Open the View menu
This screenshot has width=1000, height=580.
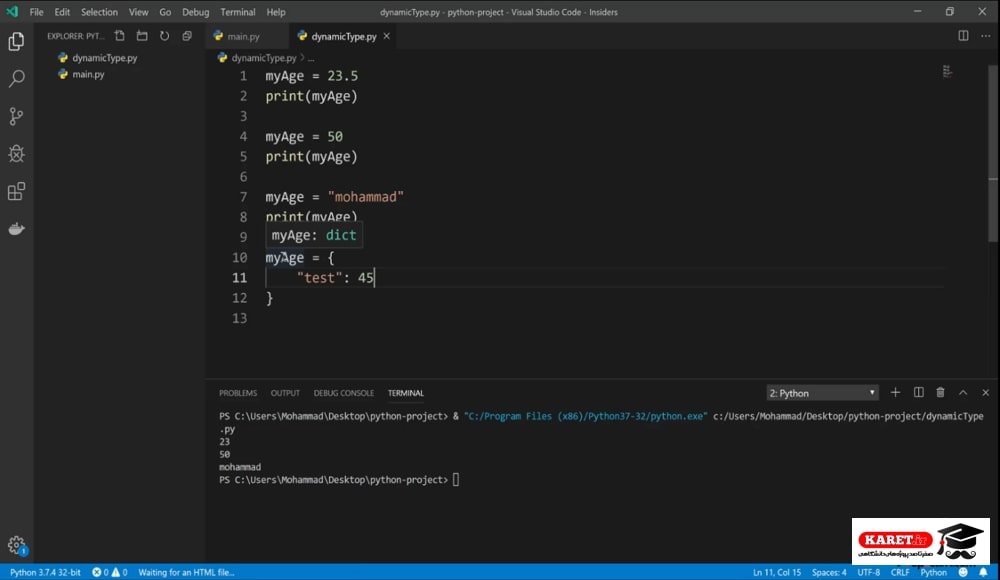click(138, 12)
